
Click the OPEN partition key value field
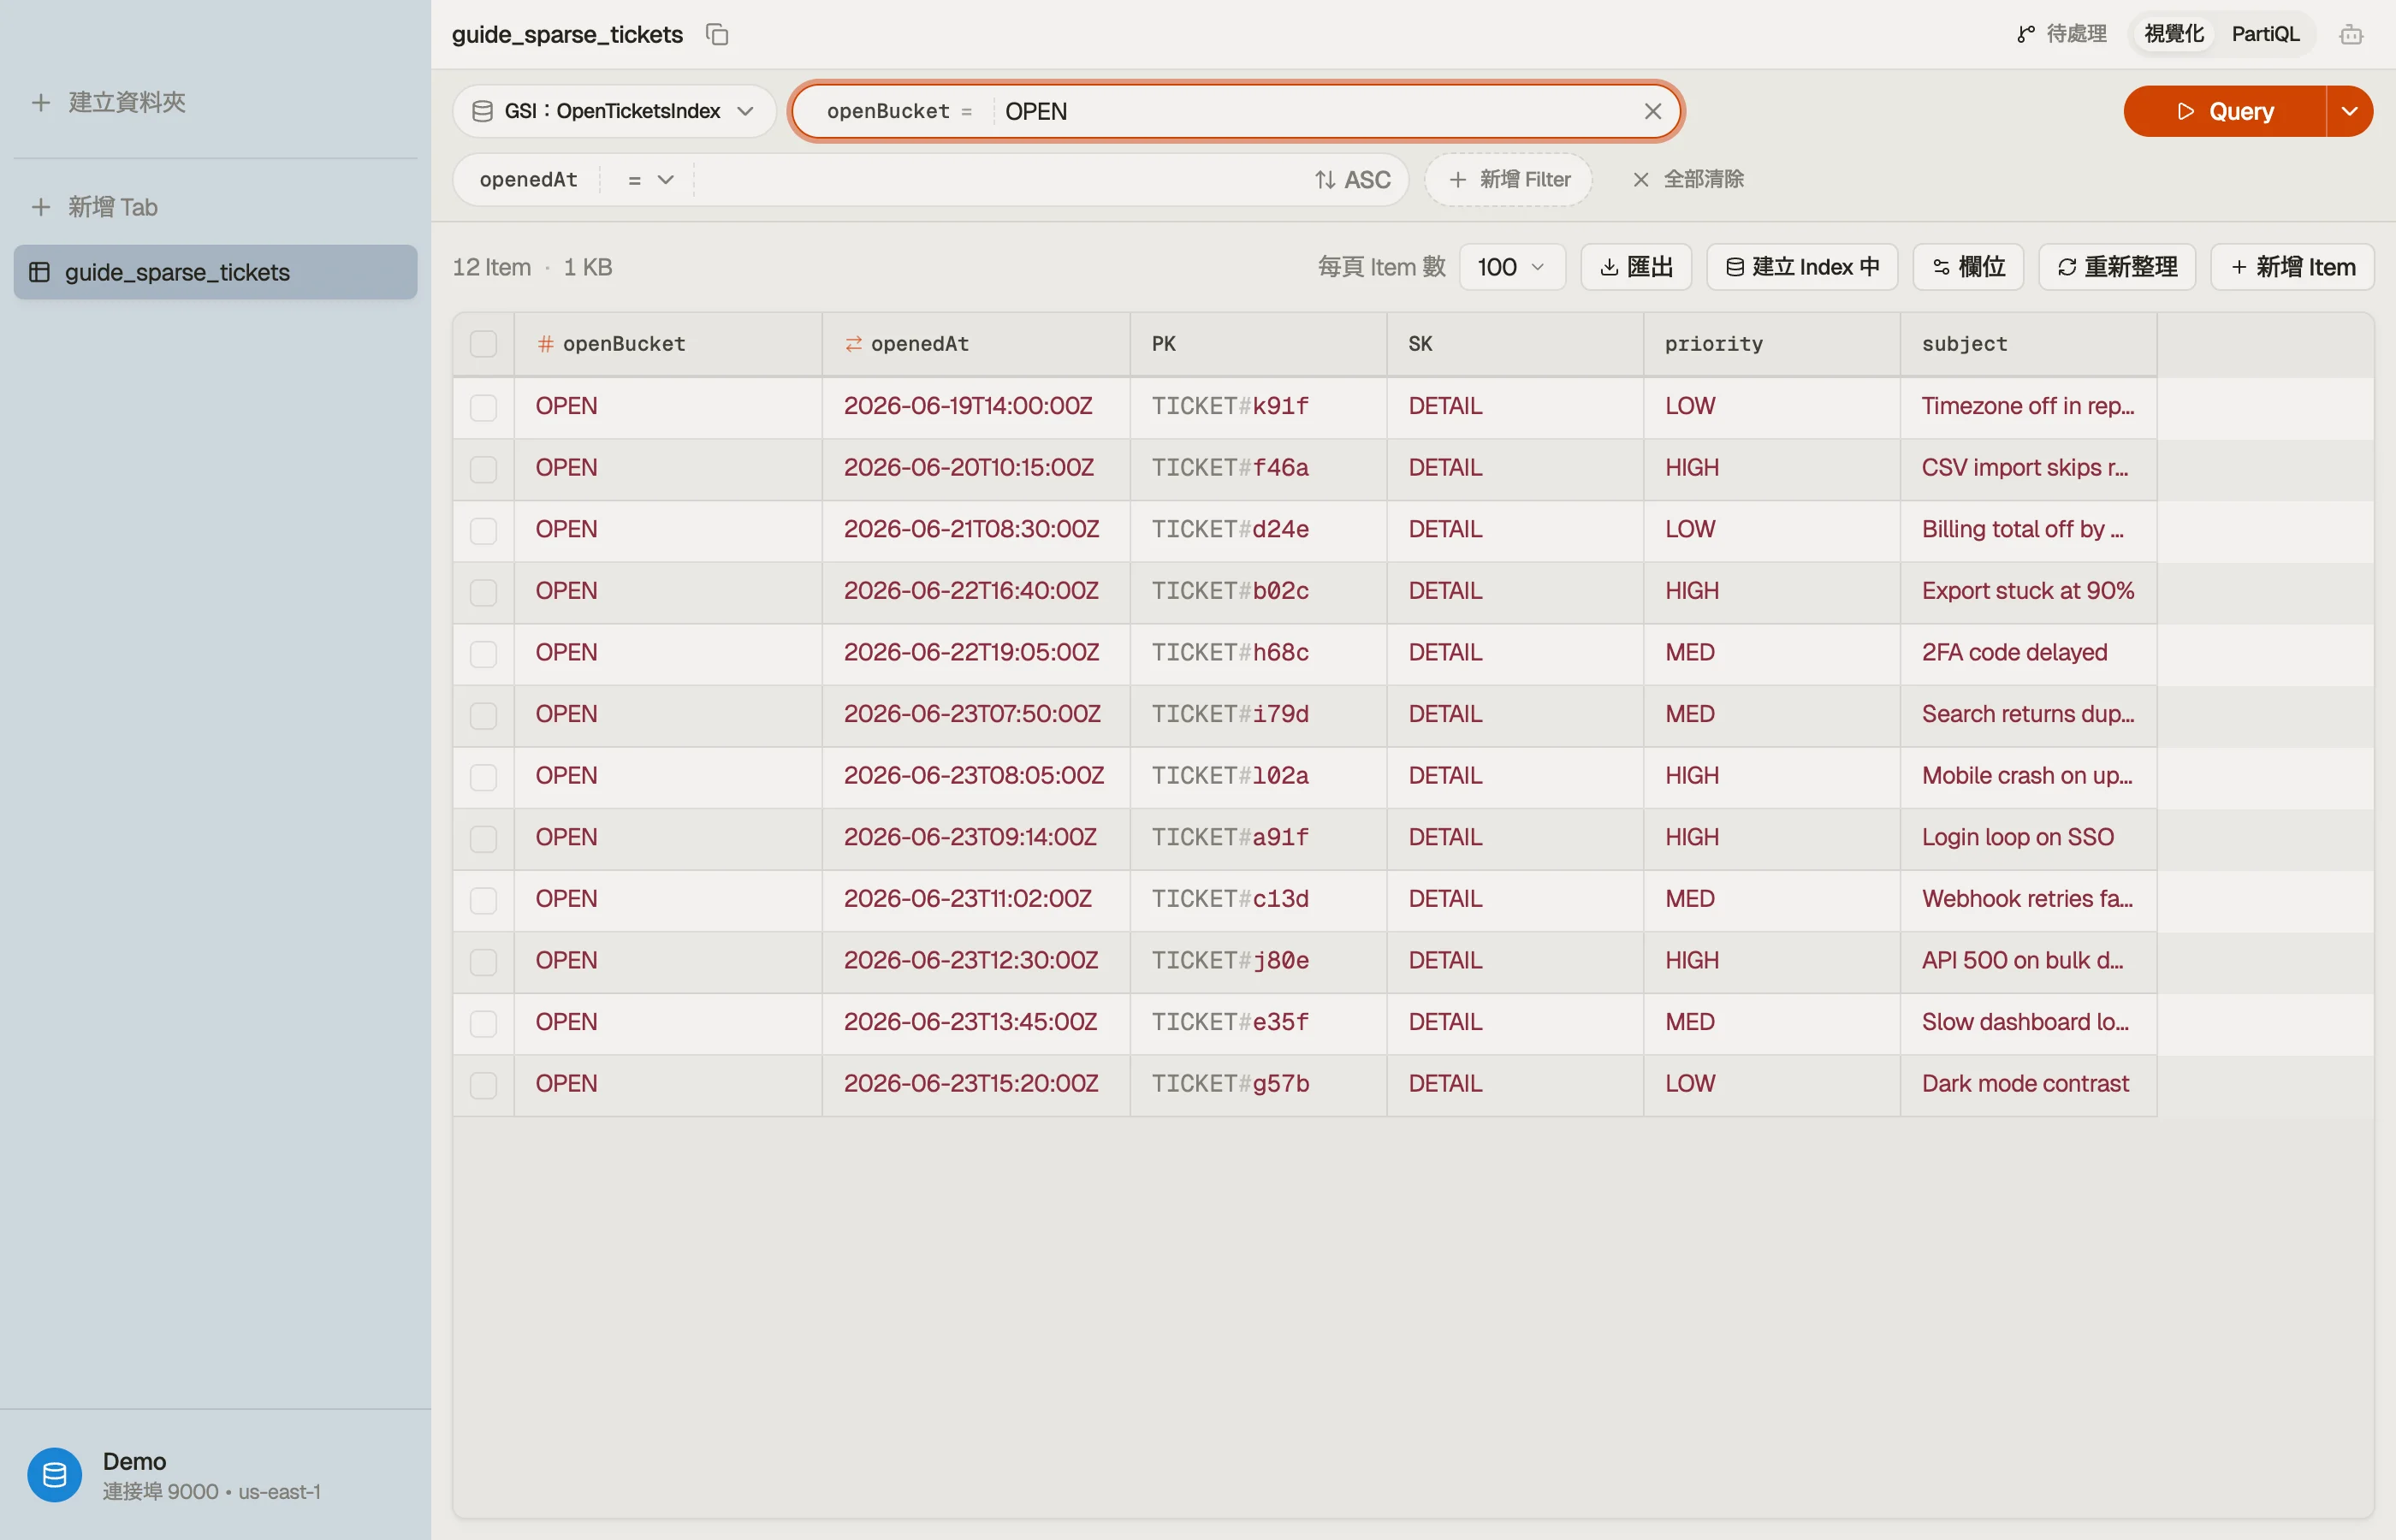[1314, 111]
